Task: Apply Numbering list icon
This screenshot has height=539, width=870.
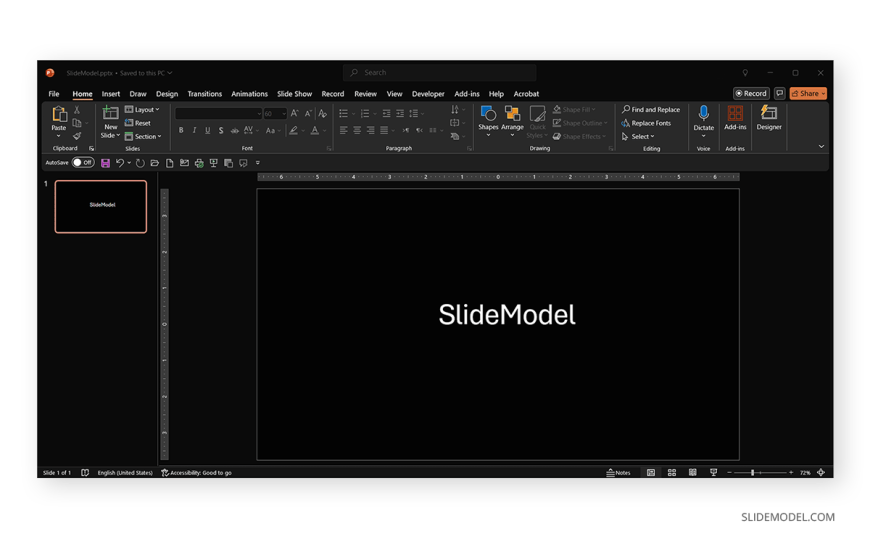Action: tap(365, 113)
